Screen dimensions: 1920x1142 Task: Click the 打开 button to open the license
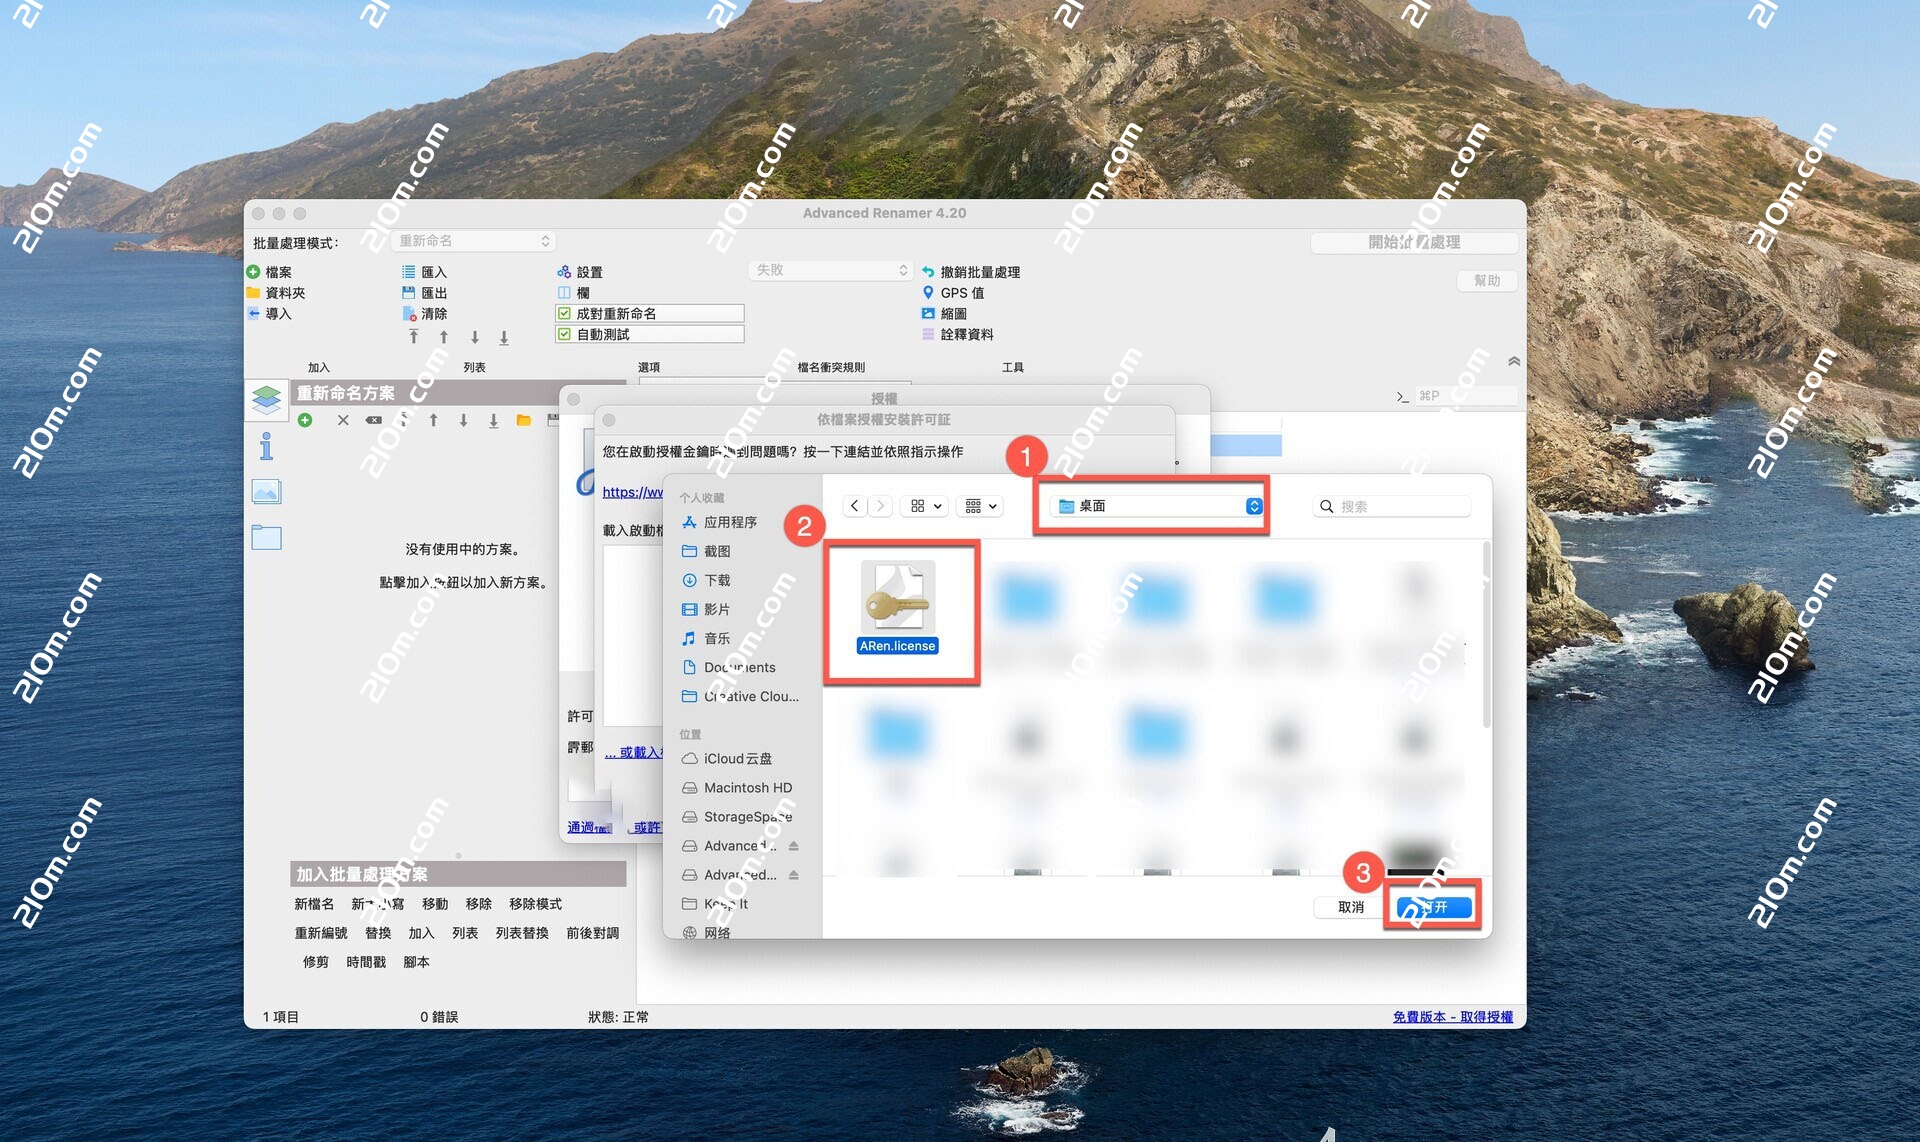click(x=1433, y=906)
